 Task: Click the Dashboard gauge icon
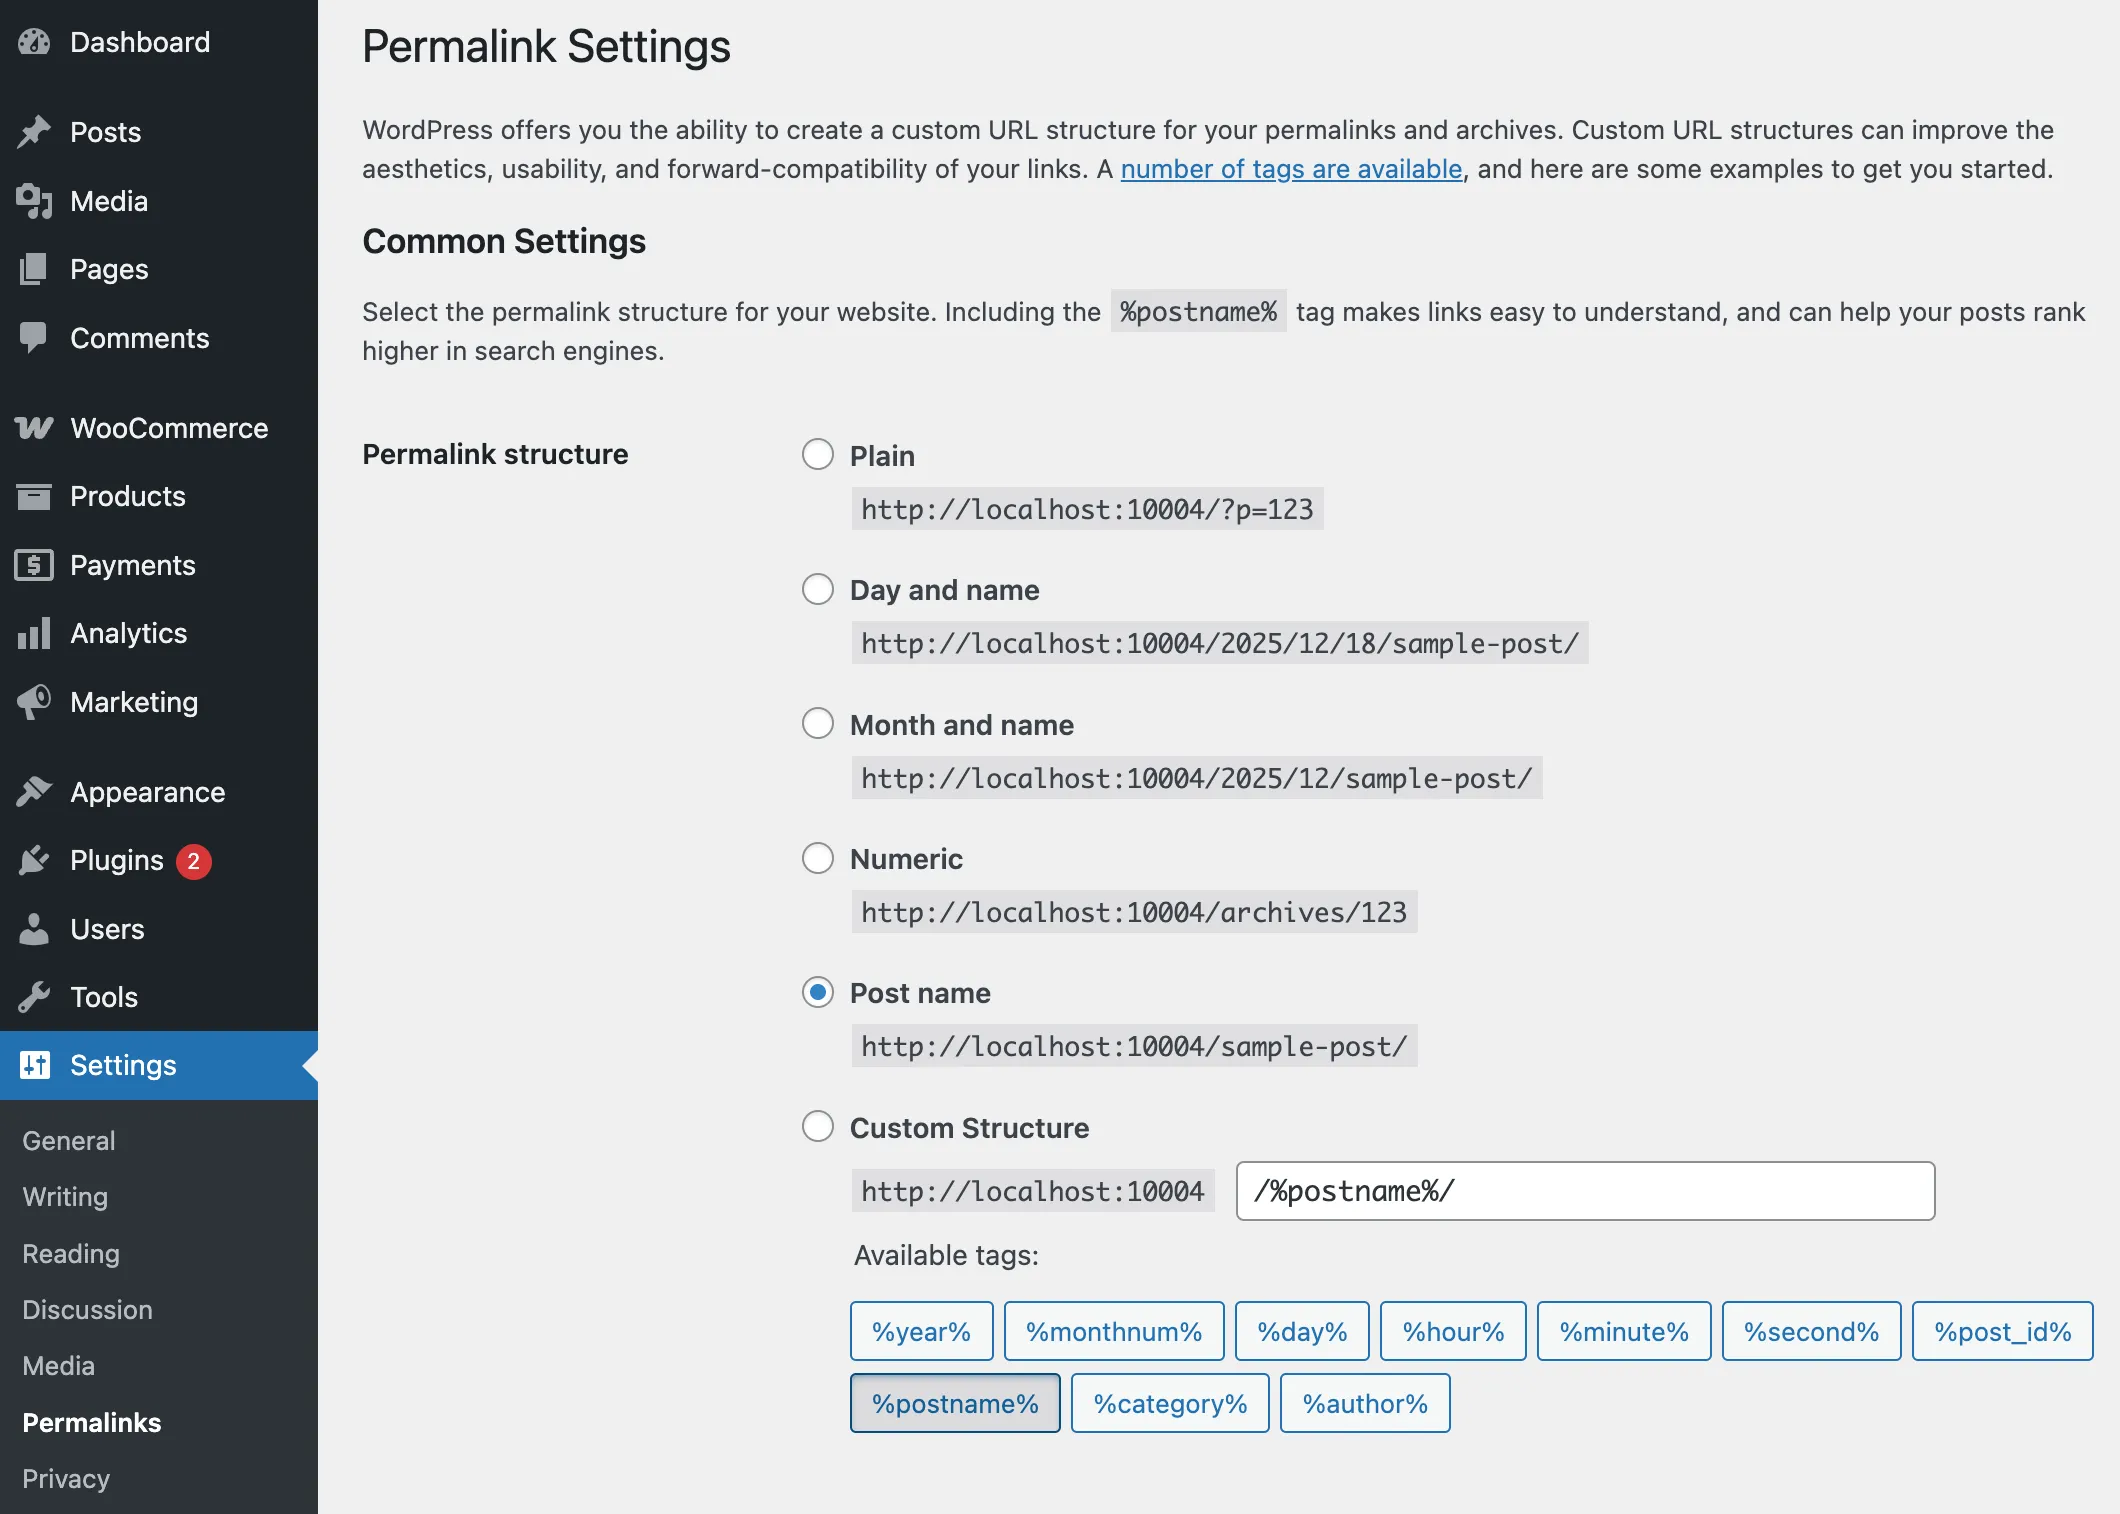click(34, 42)
